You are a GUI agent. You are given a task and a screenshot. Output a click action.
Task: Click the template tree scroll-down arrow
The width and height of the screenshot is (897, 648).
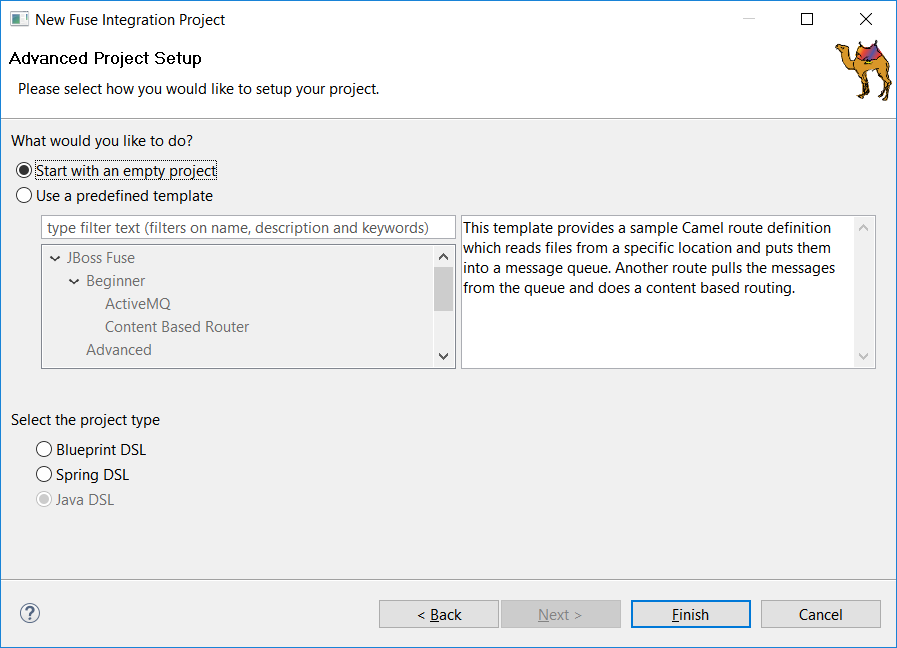click(444, 356)
